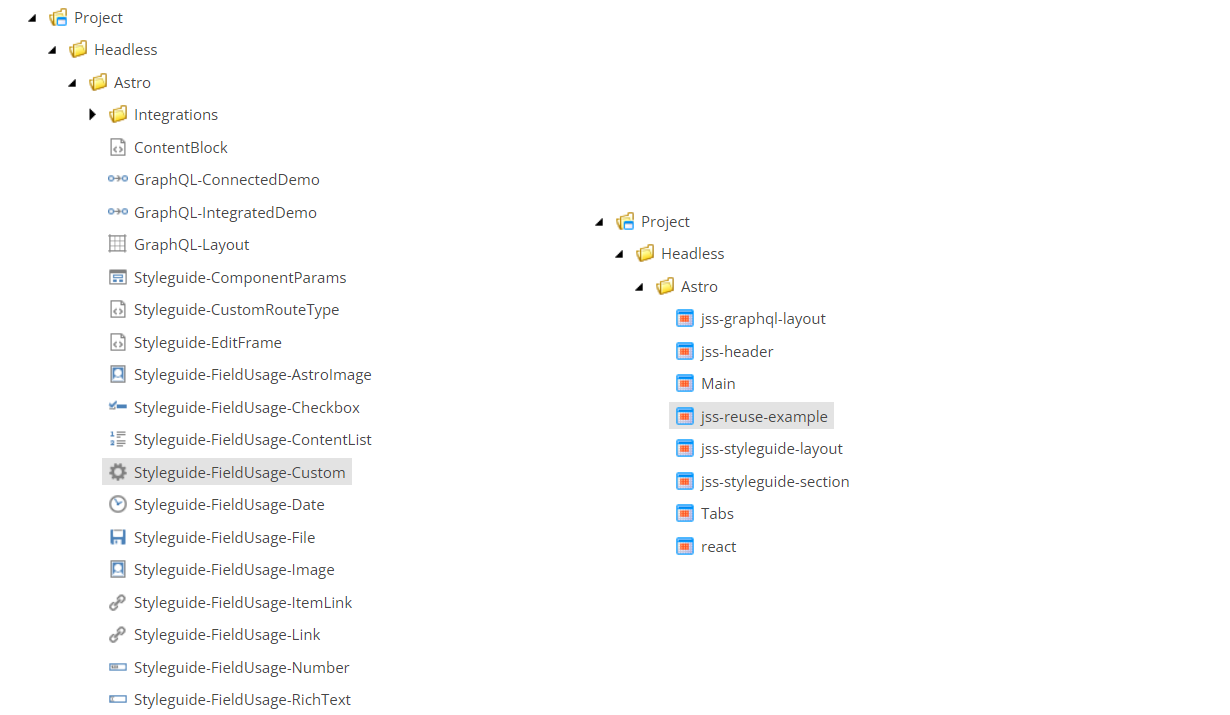Click the orange rendering icon beside jss-header

(685, 351)
